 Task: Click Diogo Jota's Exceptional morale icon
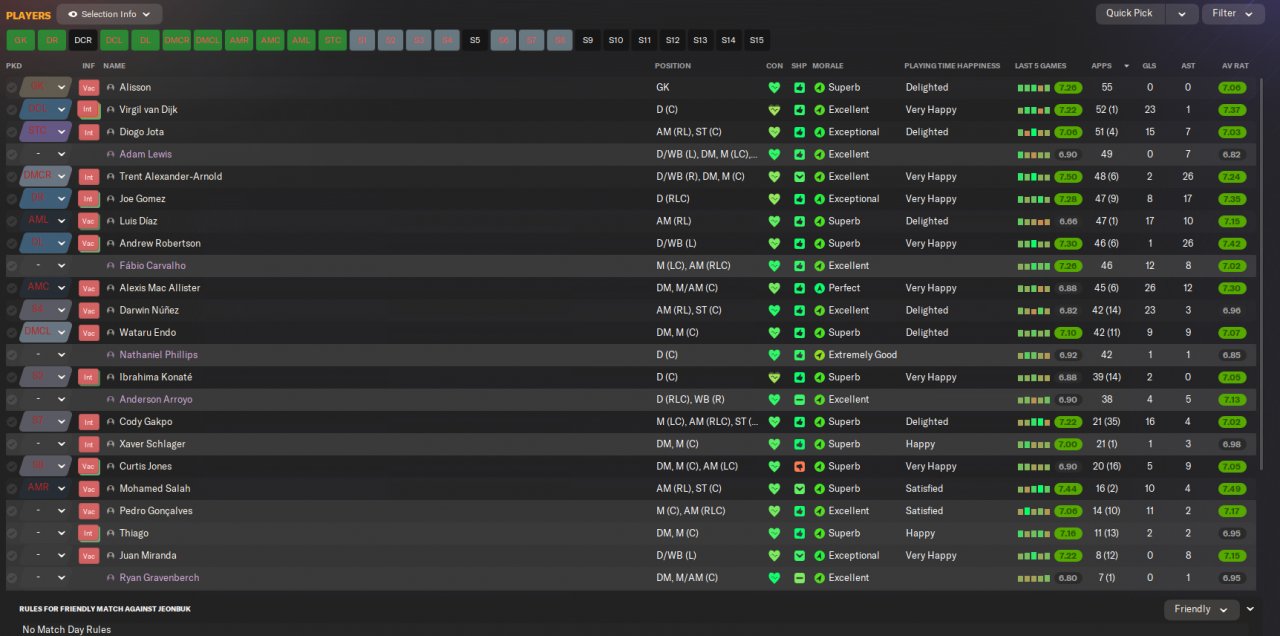tap(819, 132)
